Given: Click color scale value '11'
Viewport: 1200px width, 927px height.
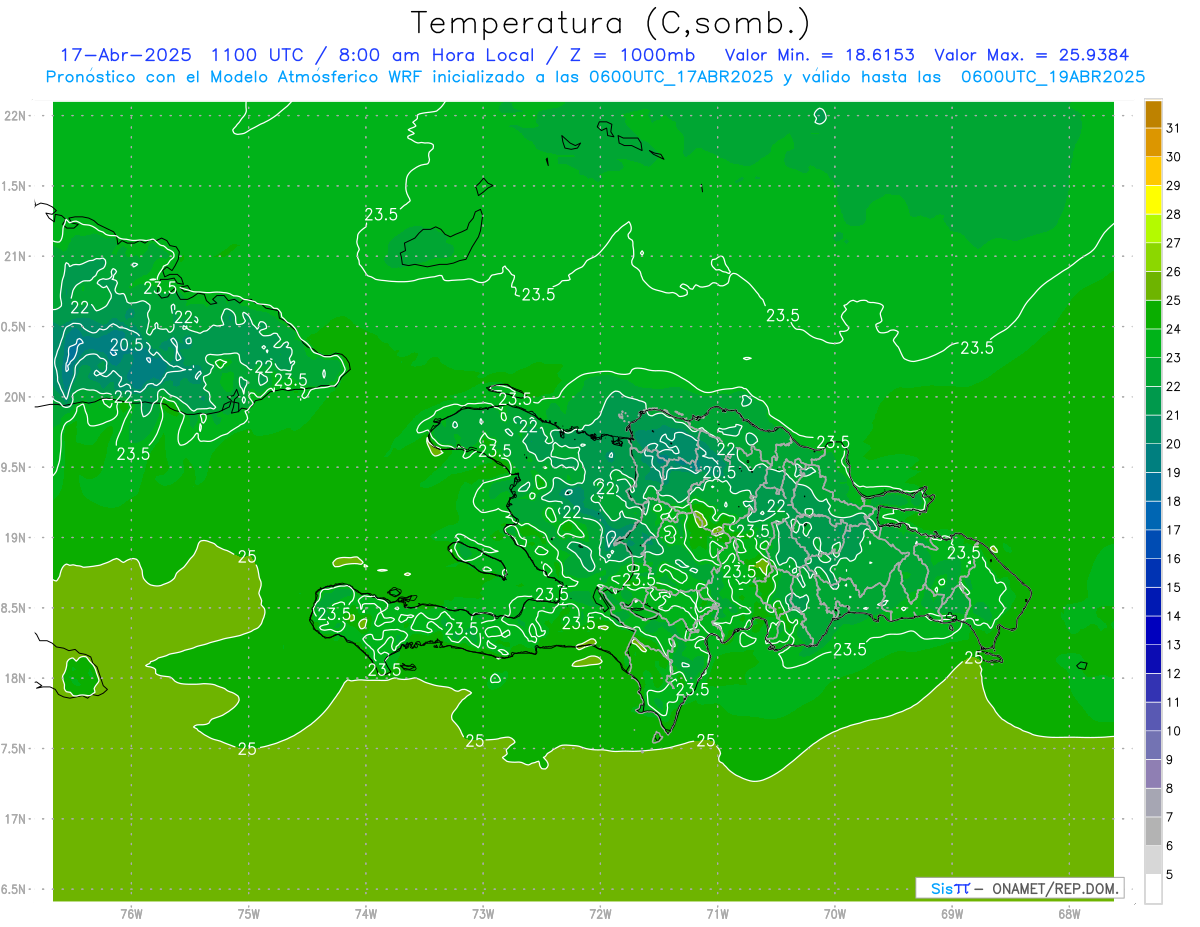Looking at the screenshot, I should click(x=1174, y=702).
